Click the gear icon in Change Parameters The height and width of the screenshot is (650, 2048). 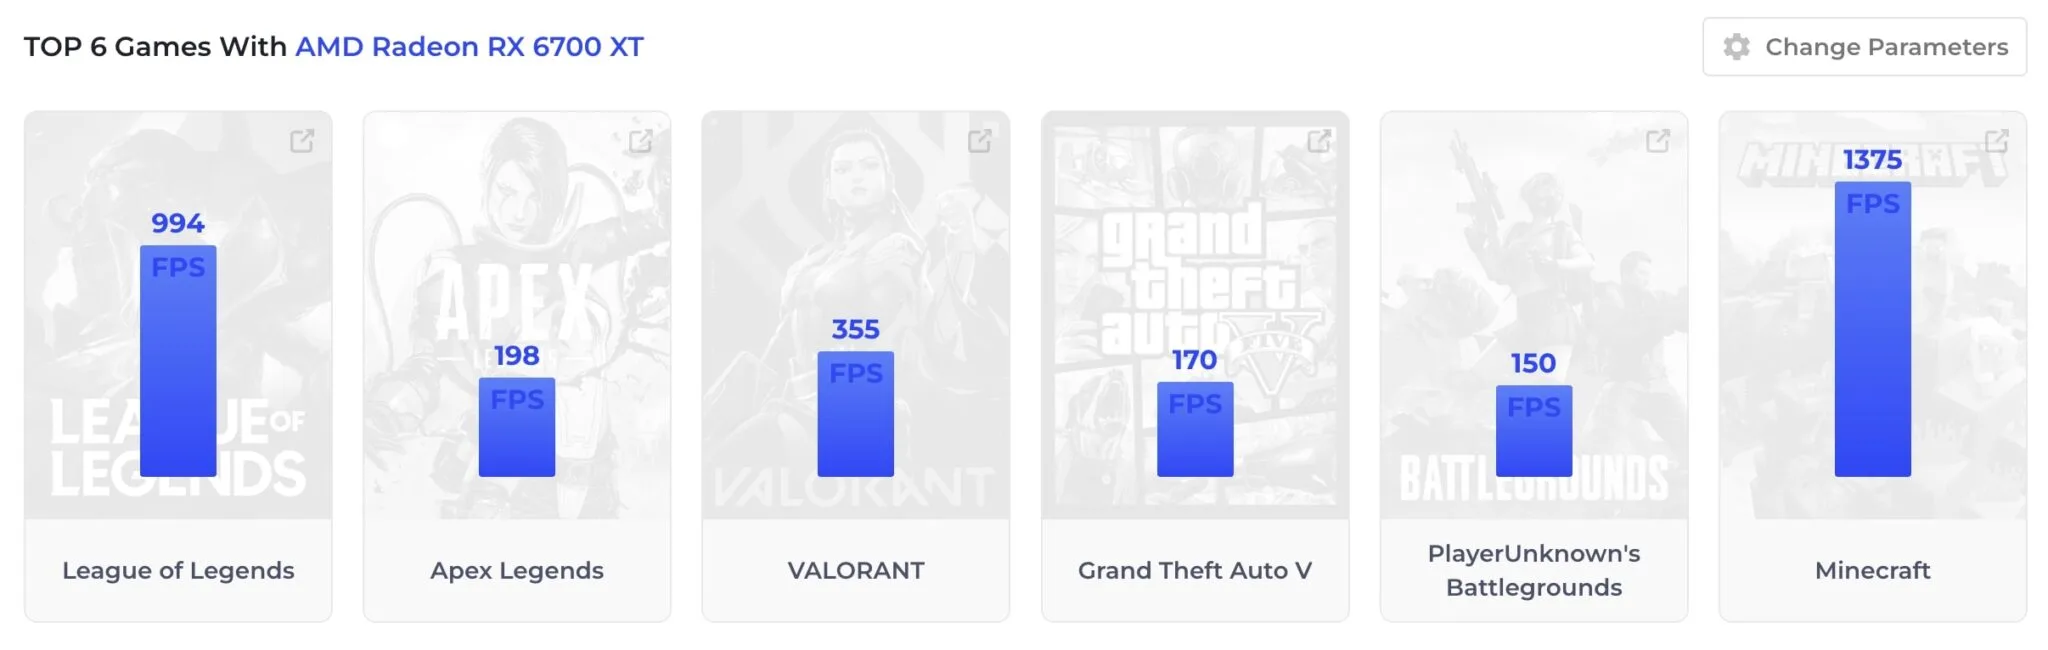(x=1737, y=47)
